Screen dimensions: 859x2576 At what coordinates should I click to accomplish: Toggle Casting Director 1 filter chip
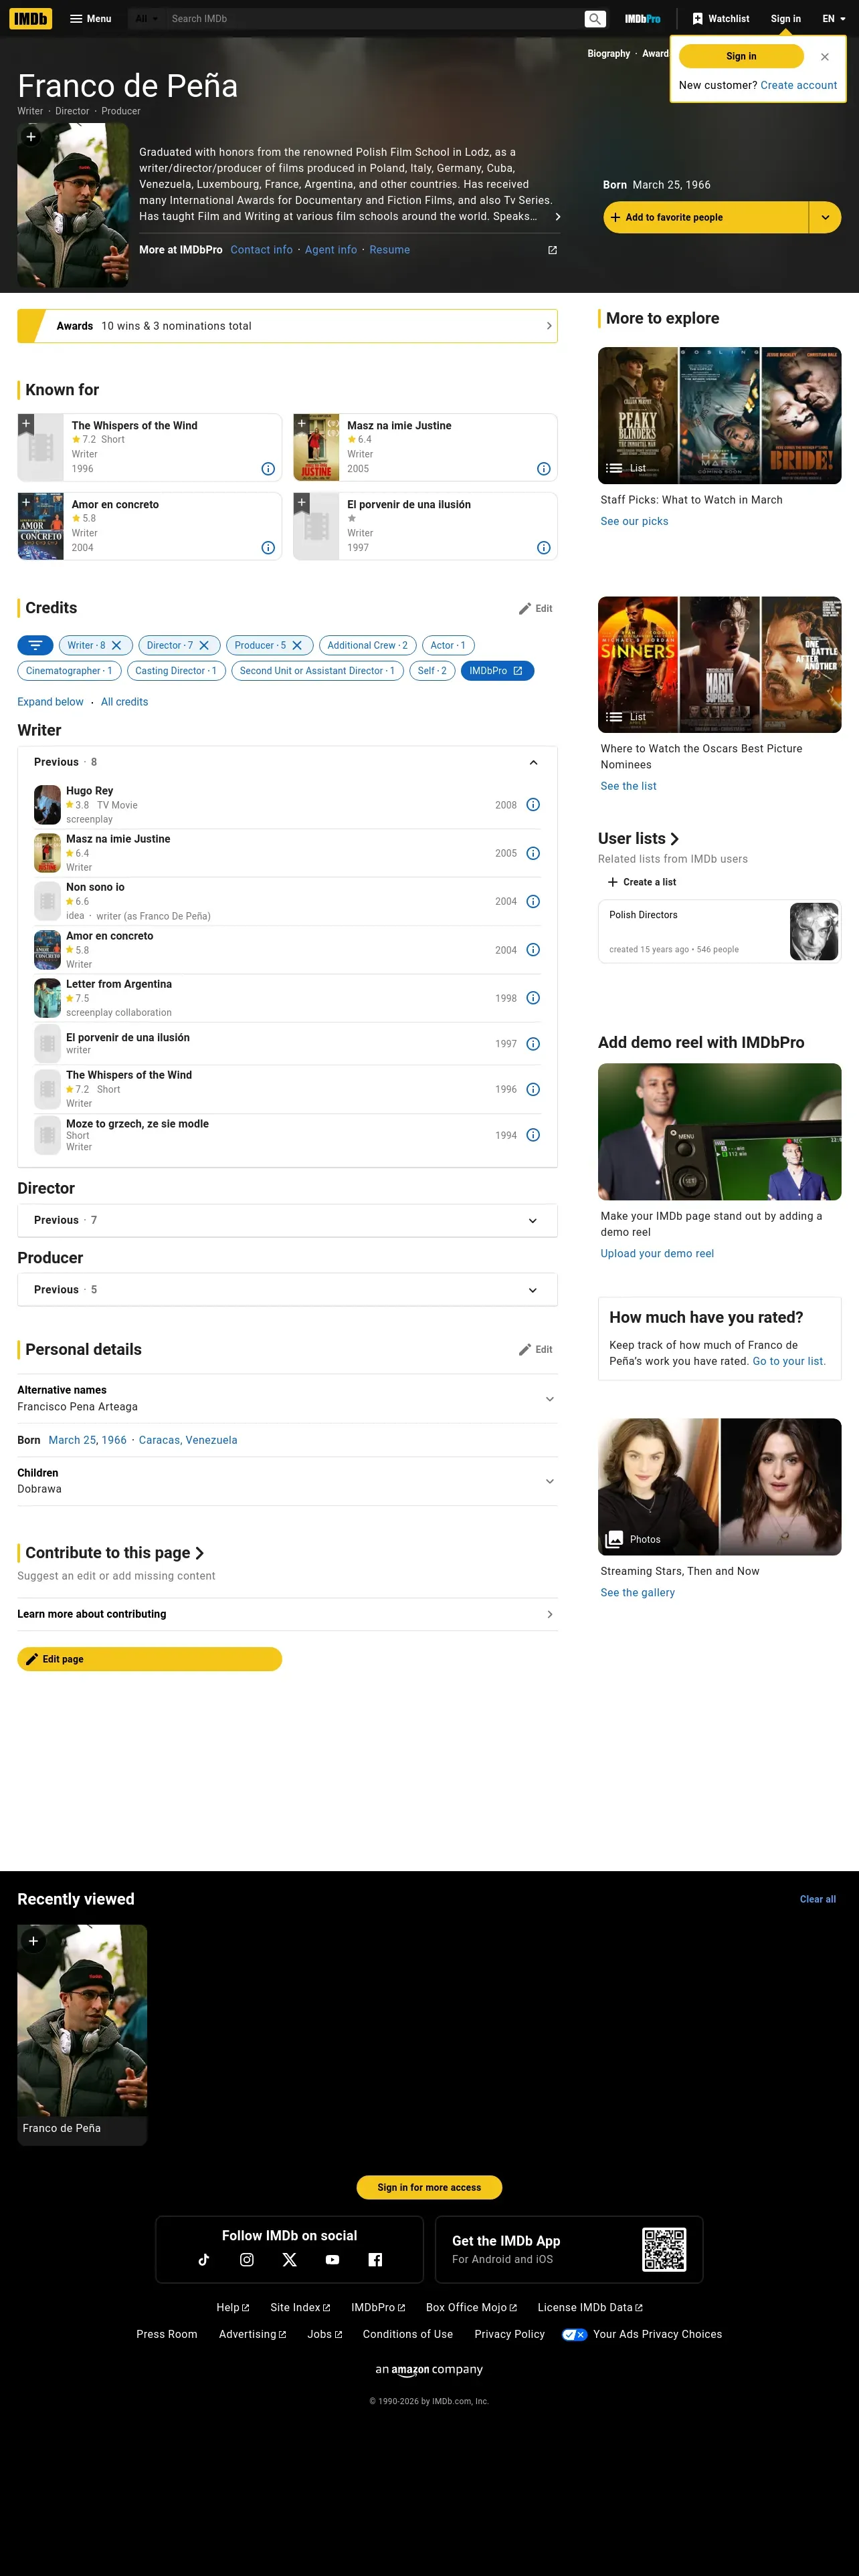coord(176,671)
